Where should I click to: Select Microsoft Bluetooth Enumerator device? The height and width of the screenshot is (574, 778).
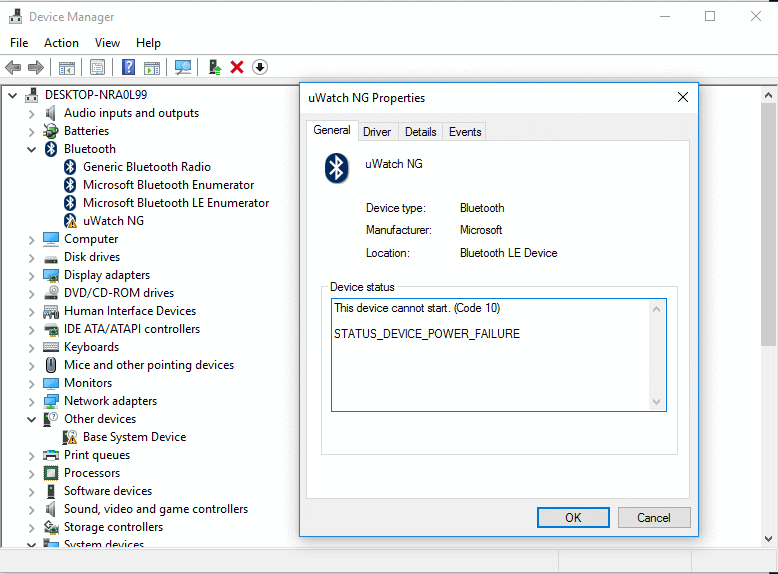(168, 185)
